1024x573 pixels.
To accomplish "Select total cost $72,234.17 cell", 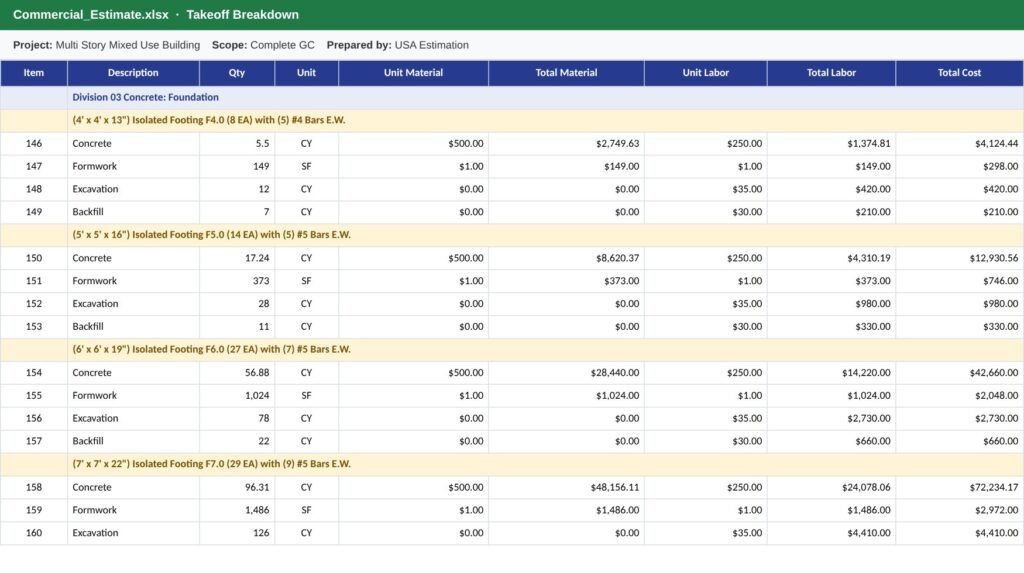I will [x=959, y=487].
